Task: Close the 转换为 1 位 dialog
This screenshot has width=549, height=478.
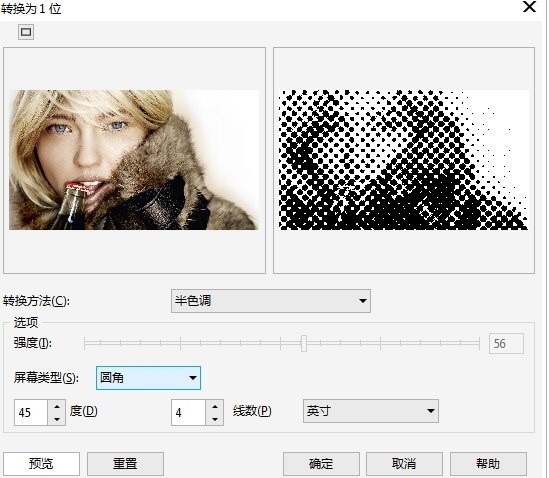Action: click(529, 7)
